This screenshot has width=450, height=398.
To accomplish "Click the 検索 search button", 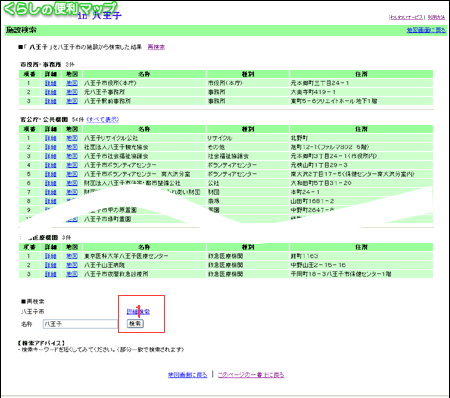I will tap(135, 323).
